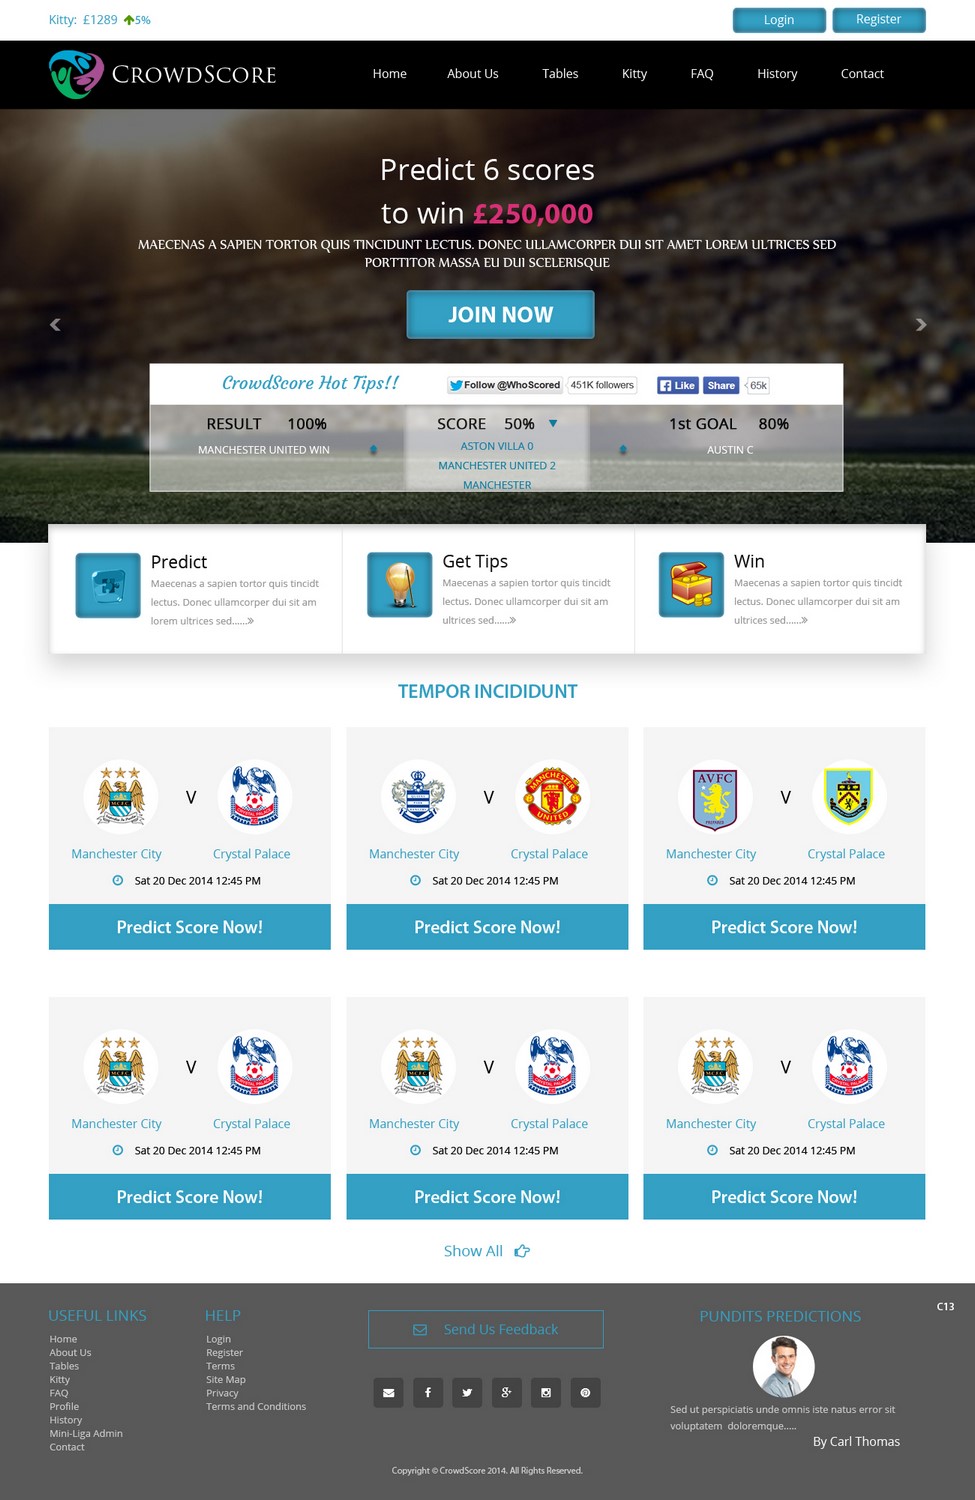This screenshot has height=1500, width=975.
Task: Open the Predict puzzle icon
Action: [108, 585]
